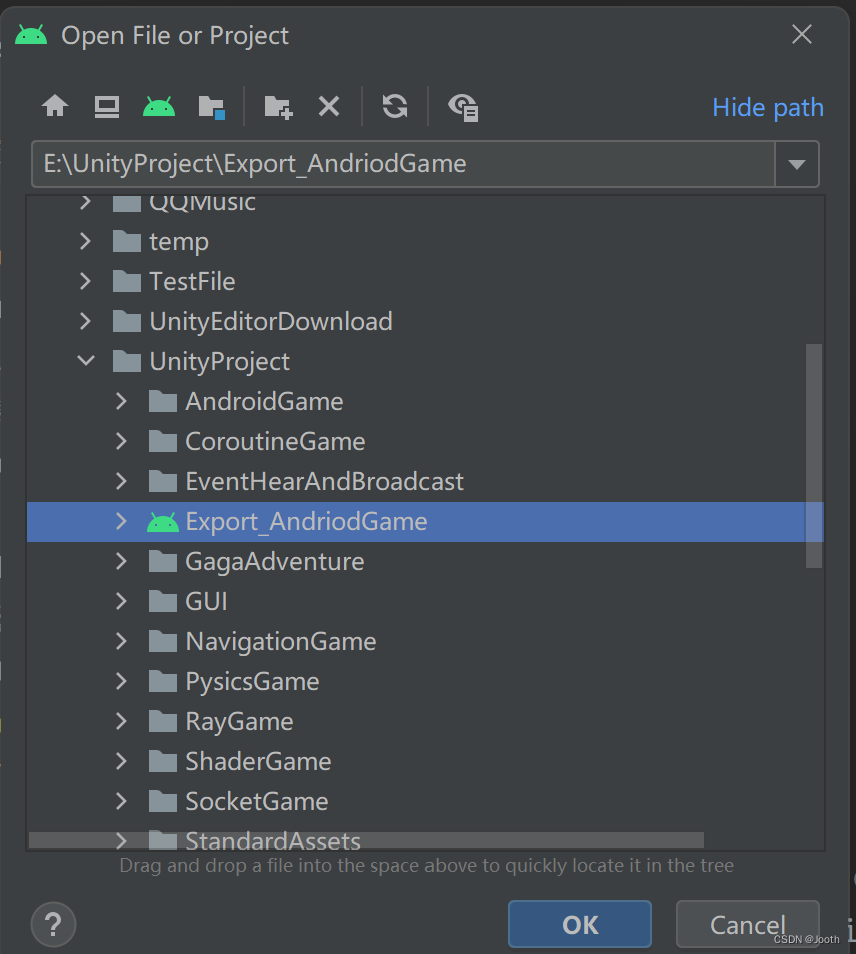Click OK to open the project

pos(579,924)
